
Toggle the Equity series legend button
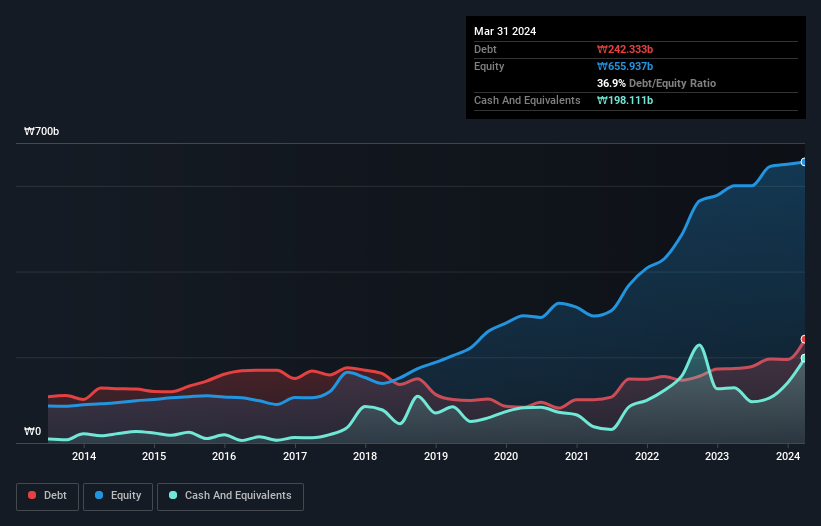click(118, 496)
